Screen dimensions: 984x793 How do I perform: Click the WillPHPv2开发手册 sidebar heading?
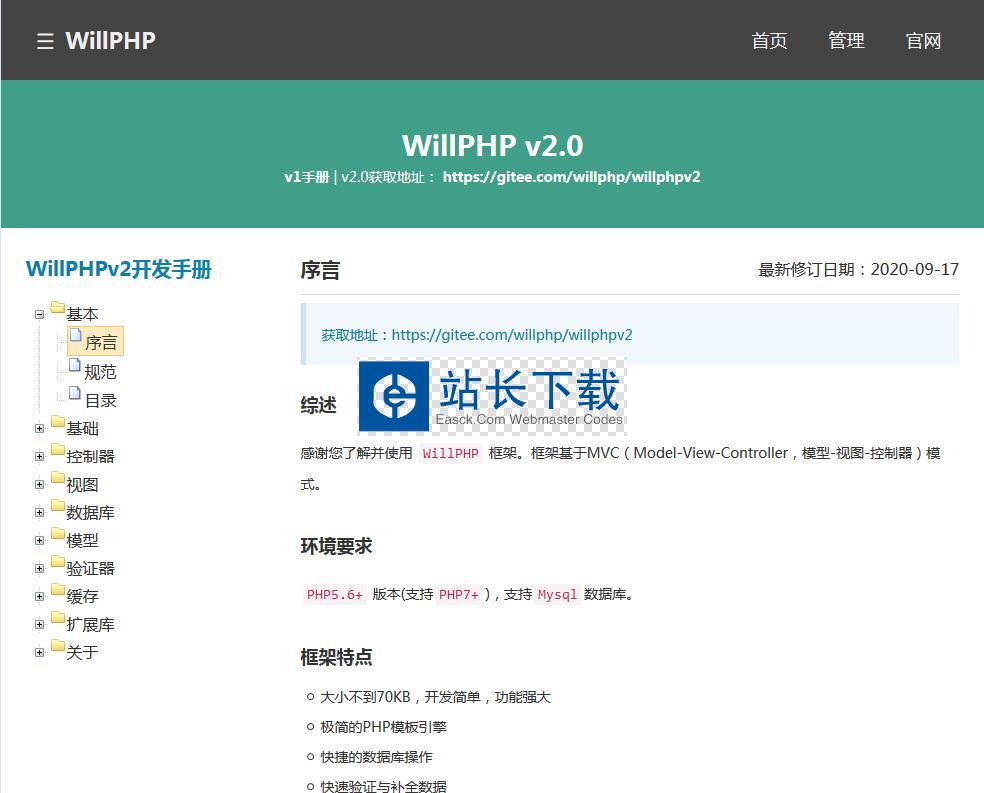pos(119,269)
